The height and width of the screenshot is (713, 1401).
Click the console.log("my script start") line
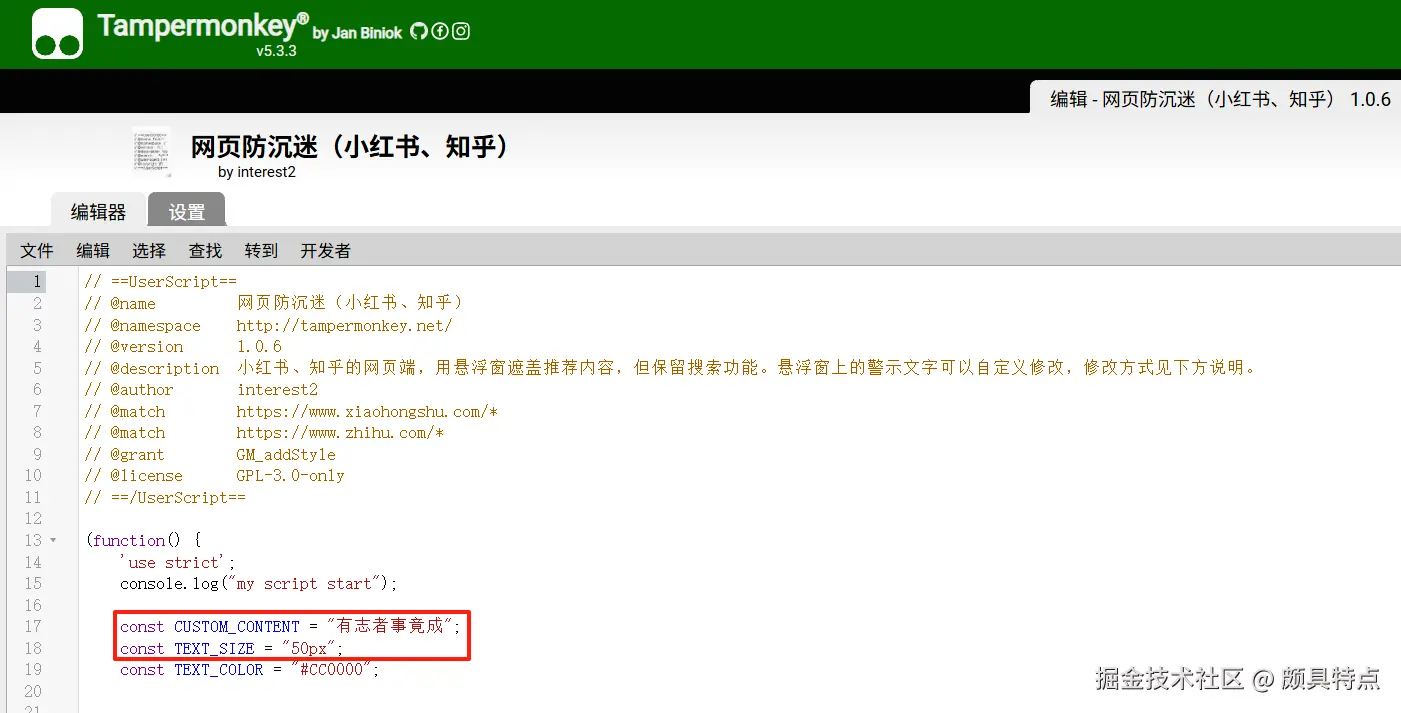(258, 583)
